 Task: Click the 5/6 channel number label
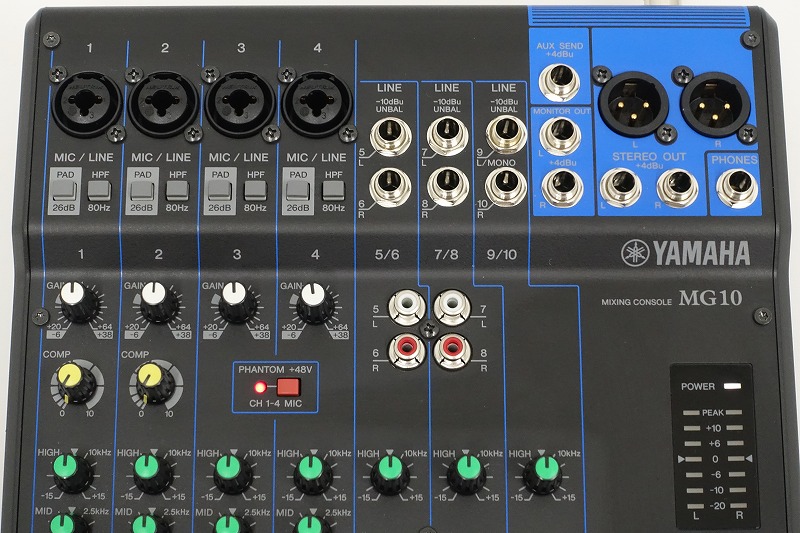[387, 254]
